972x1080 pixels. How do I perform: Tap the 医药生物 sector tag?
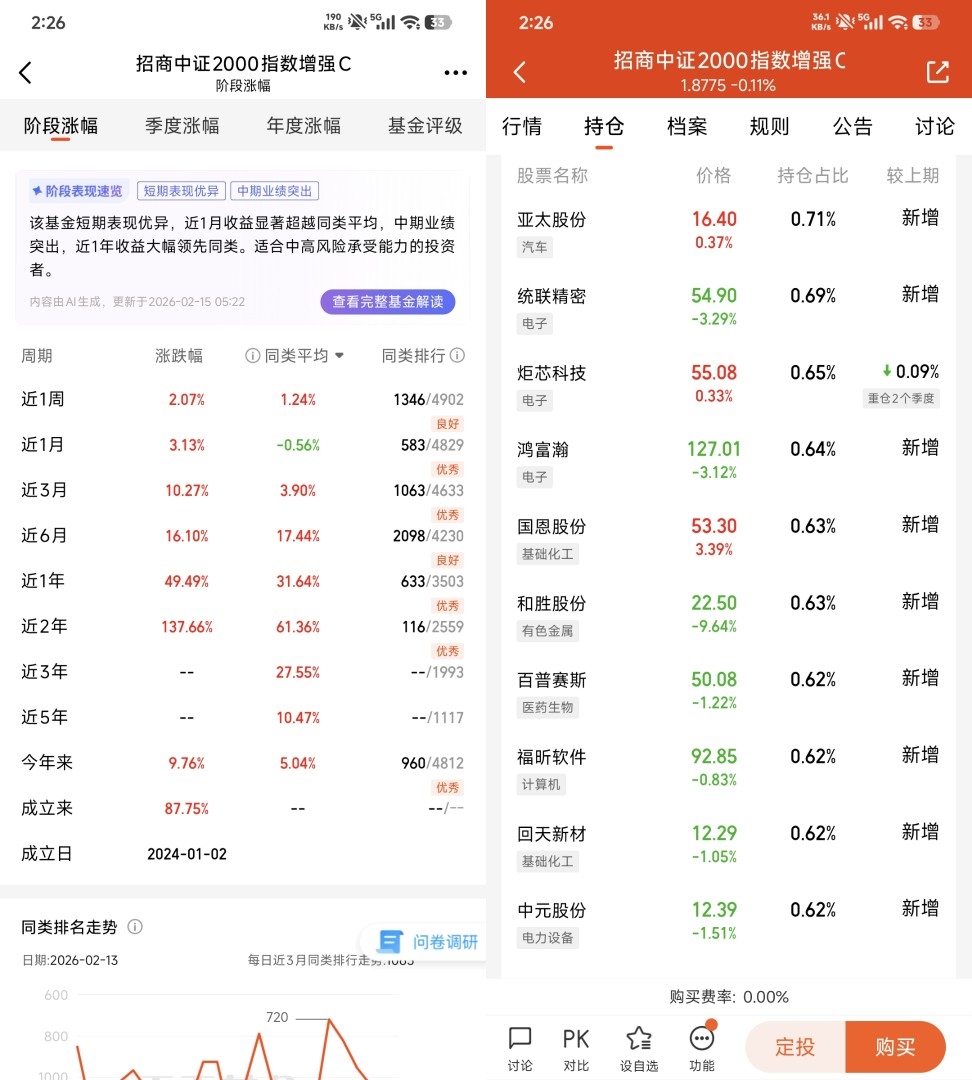(548, 707)
